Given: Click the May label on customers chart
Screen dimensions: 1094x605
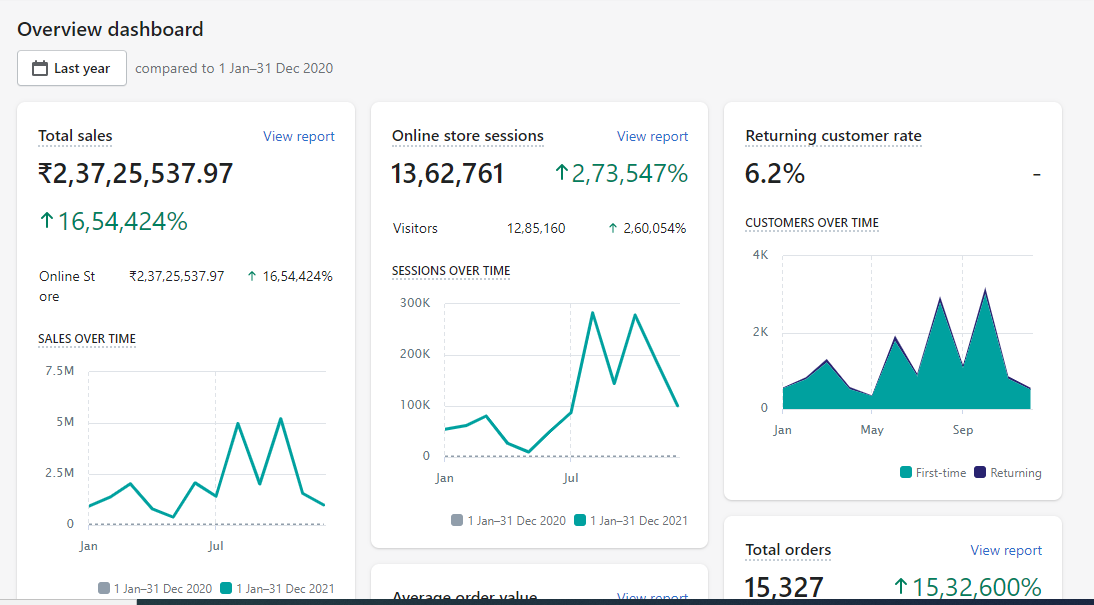Looking at the screenshot, I should [872, 430].
